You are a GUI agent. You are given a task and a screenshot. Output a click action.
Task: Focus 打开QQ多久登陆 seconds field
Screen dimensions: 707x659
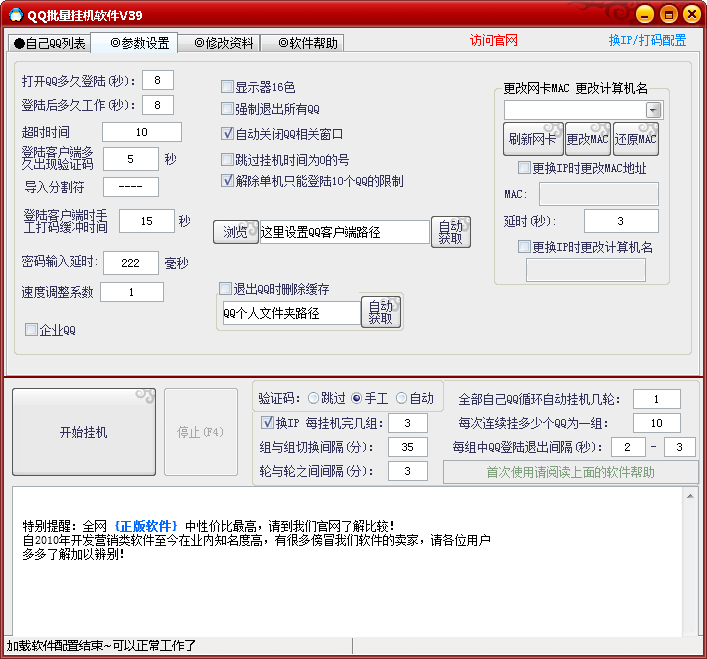coord(157,80)
